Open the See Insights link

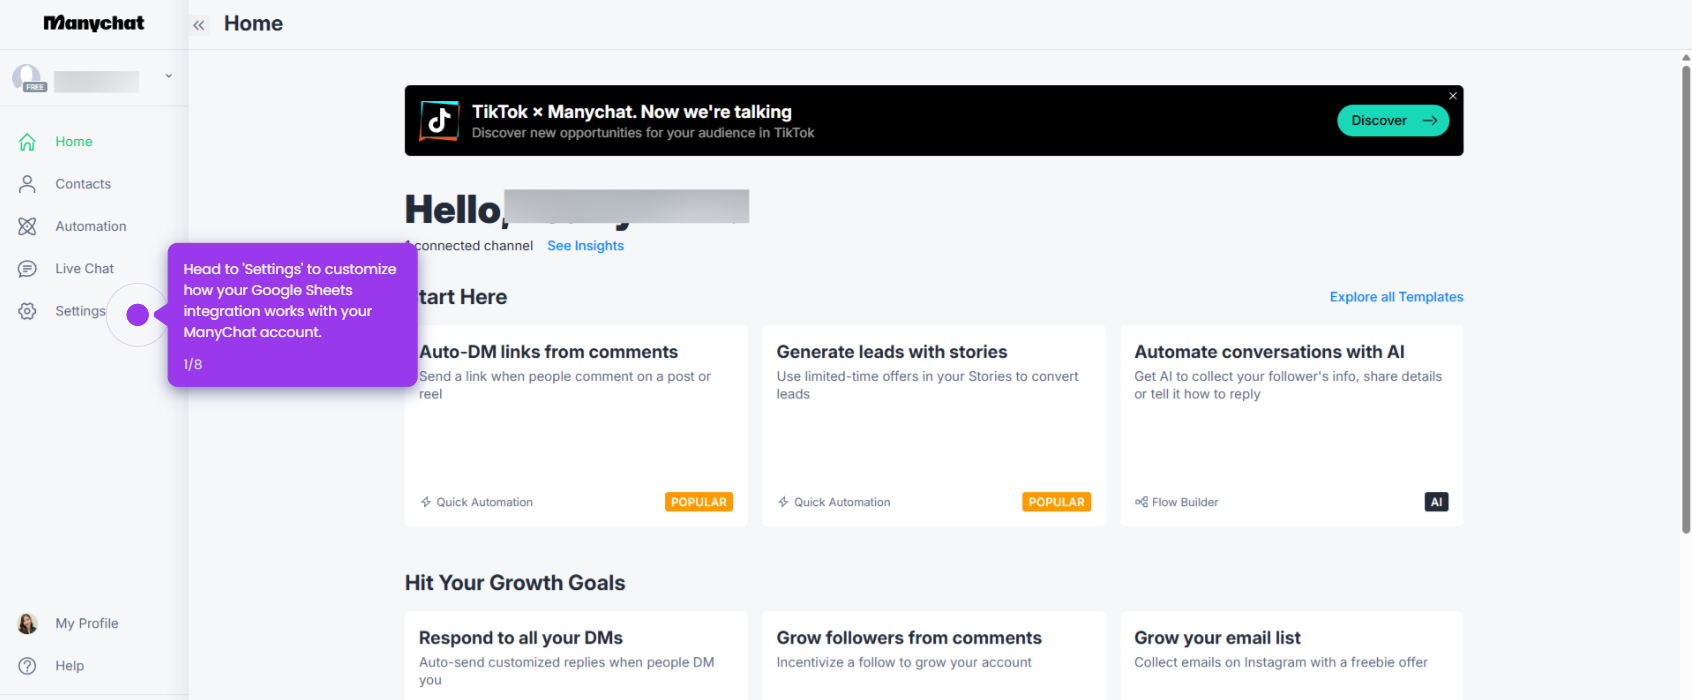(585, 246)
